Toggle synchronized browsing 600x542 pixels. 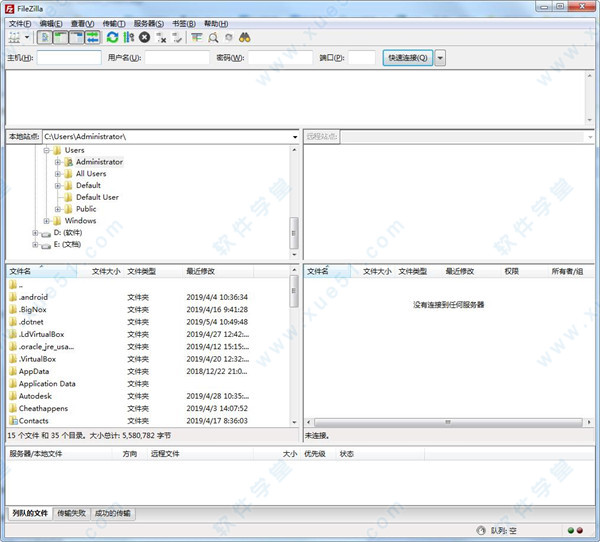(x=229, y=38)
